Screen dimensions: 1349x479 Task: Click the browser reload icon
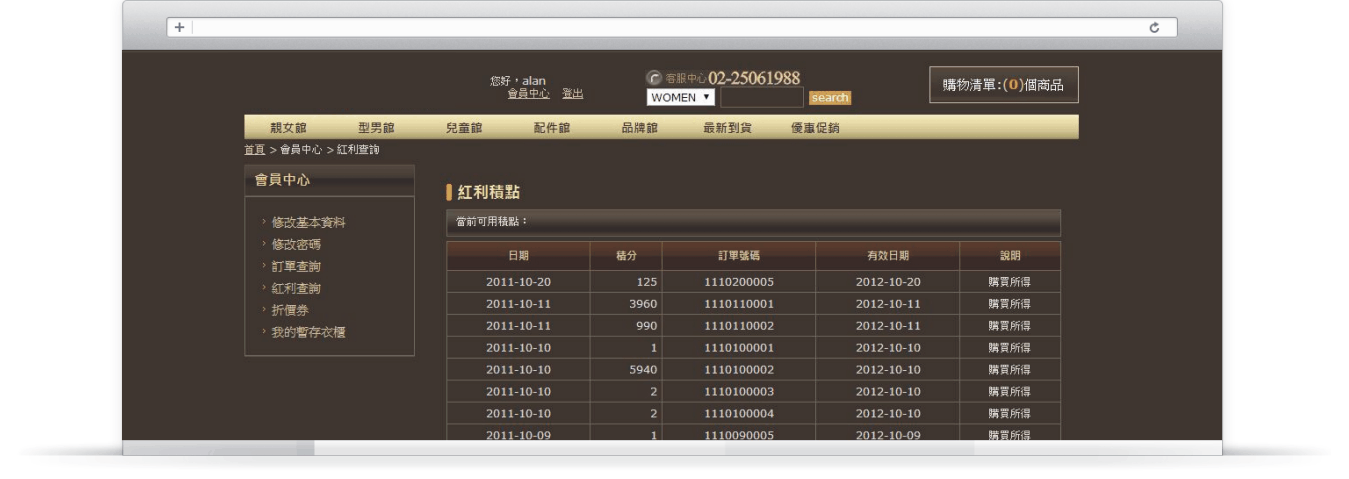(x=1155, y=28)
